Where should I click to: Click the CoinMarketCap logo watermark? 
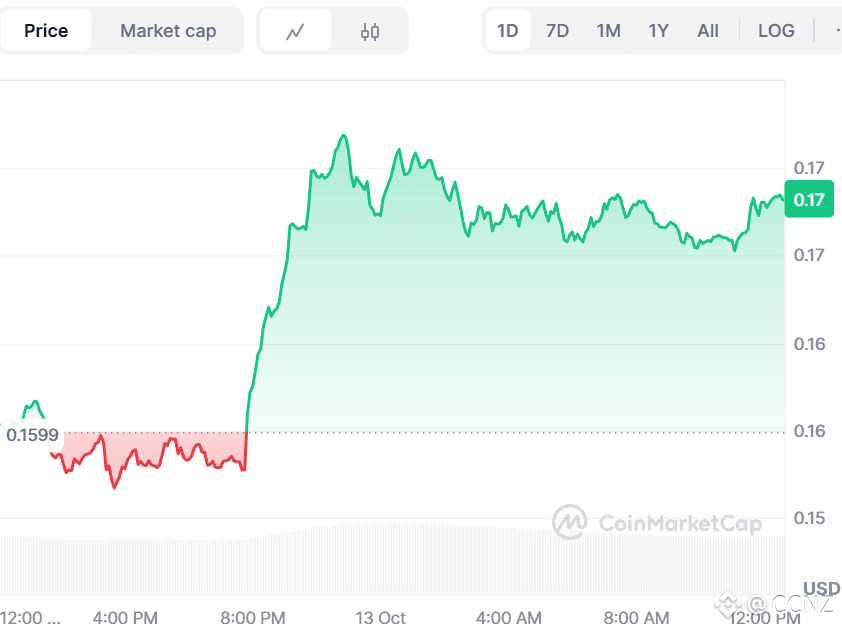click(657, 522)
